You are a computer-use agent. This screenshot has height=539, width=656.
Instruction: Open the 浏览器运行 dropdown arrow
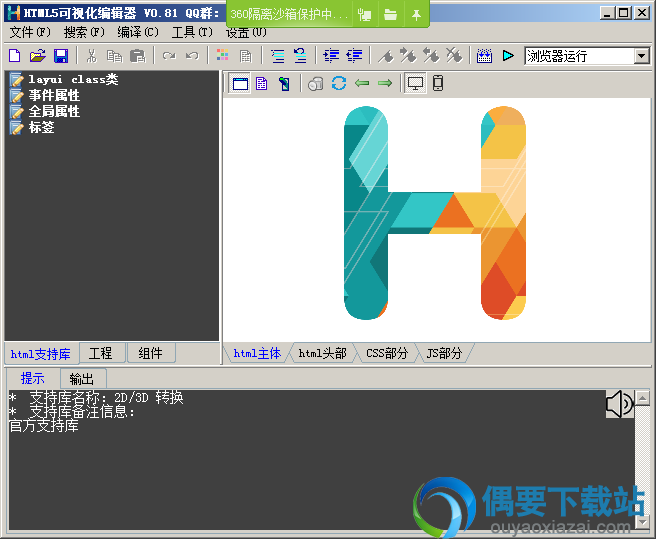641,56
